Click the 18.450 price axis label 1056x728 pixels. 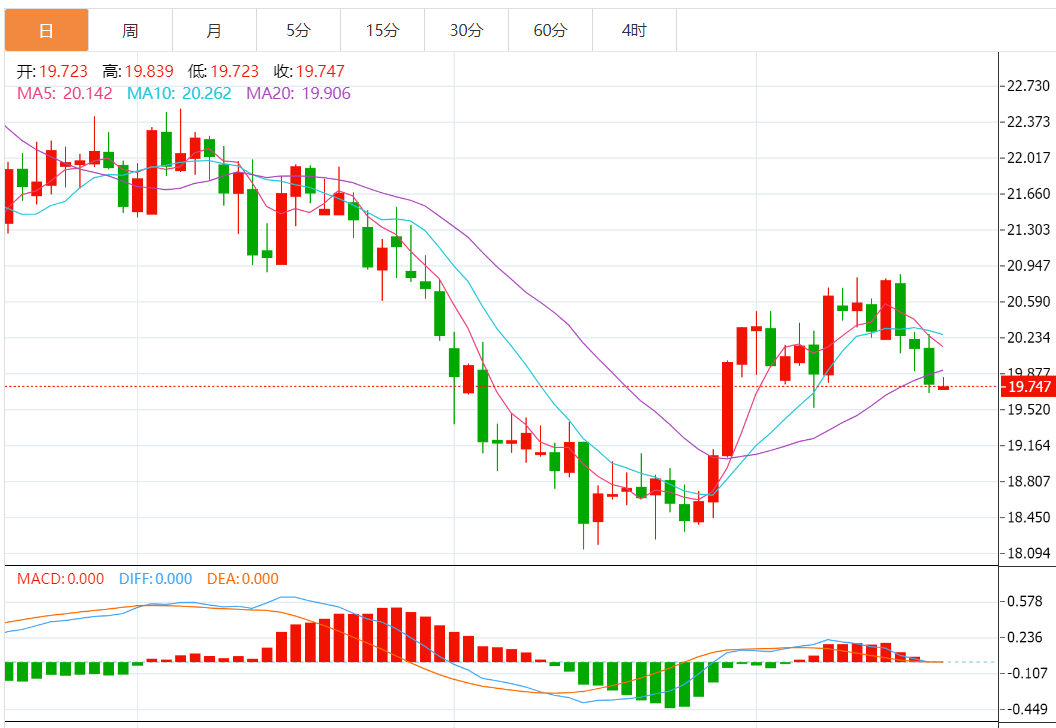tap(1028, 517)
